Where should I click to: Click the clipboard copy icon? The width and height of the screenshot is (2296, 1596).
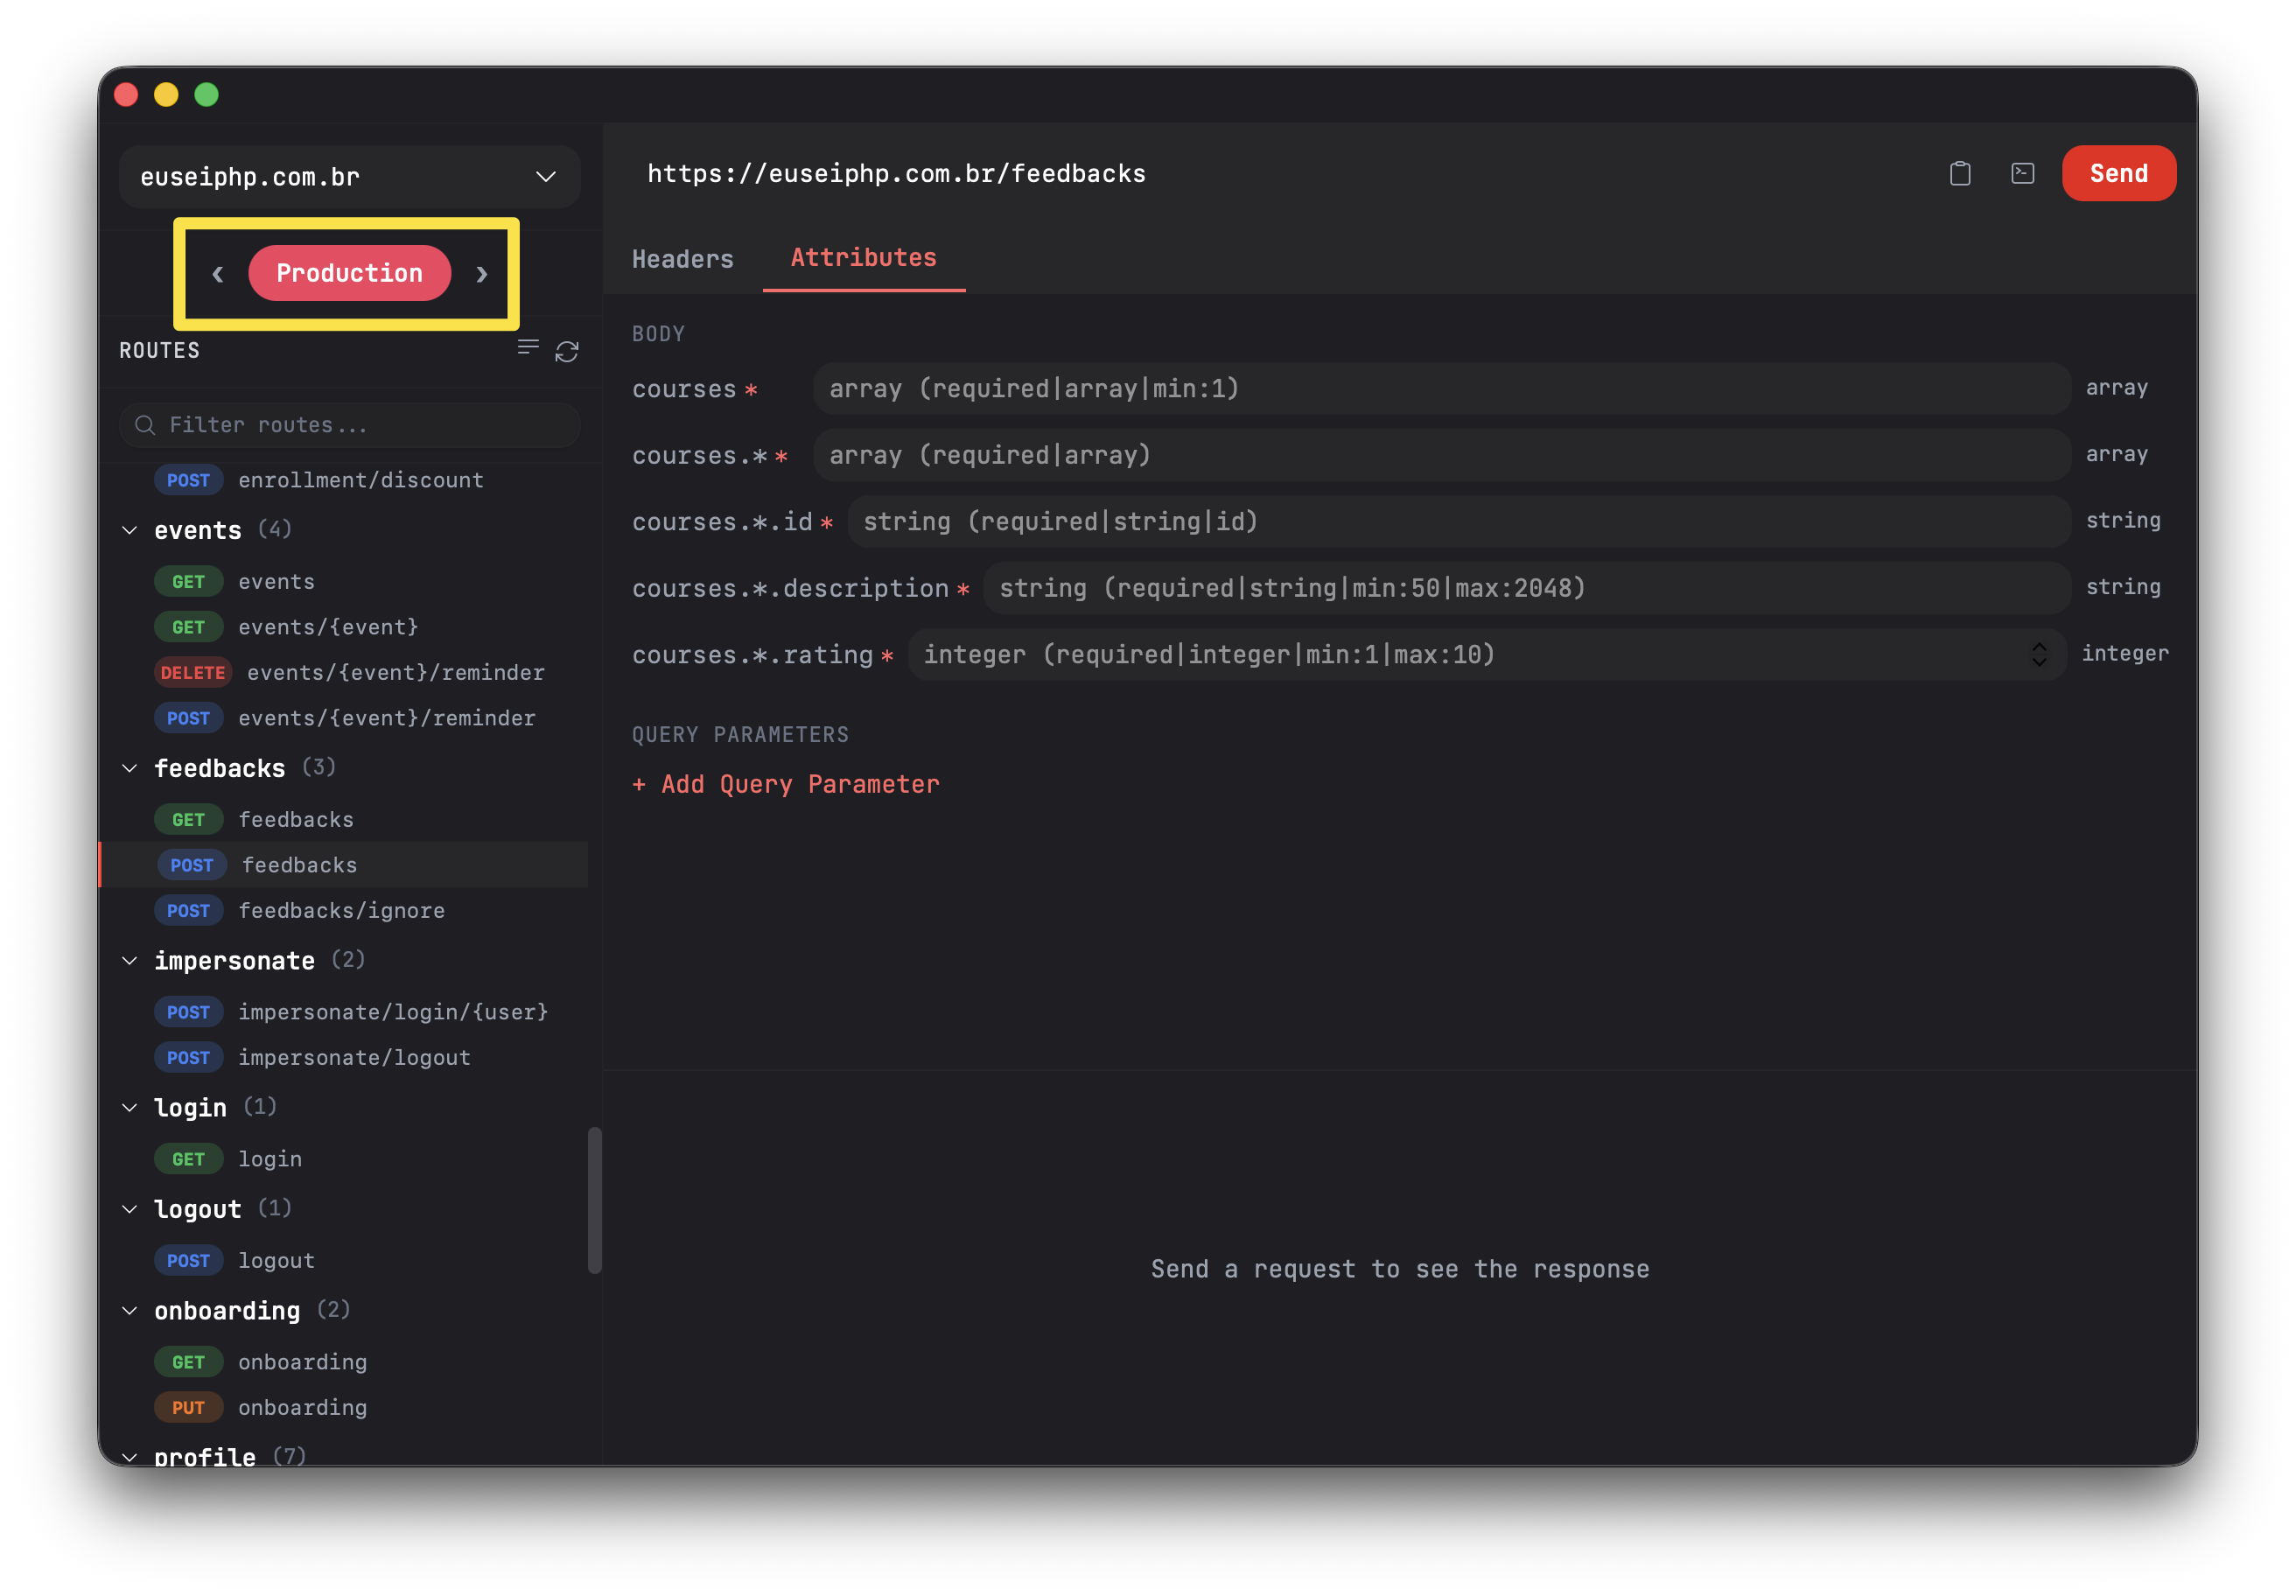(x=1960, y=174)
